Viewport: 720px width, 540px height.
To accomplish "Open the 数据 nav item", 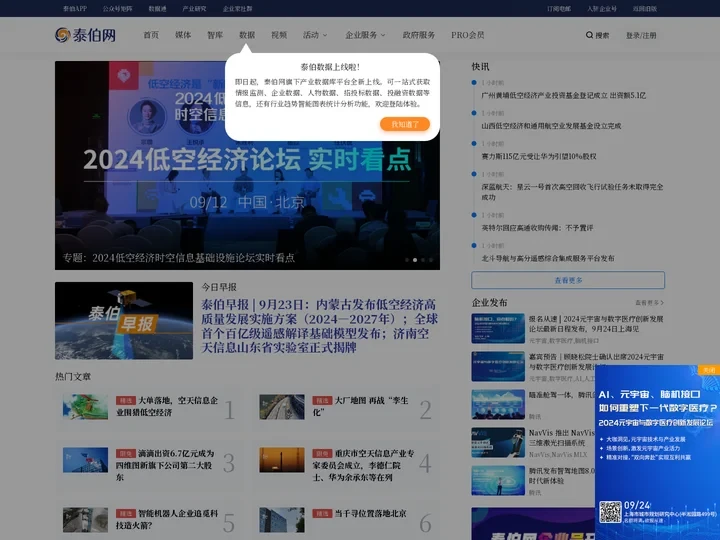I will click(x=247, y=35).
